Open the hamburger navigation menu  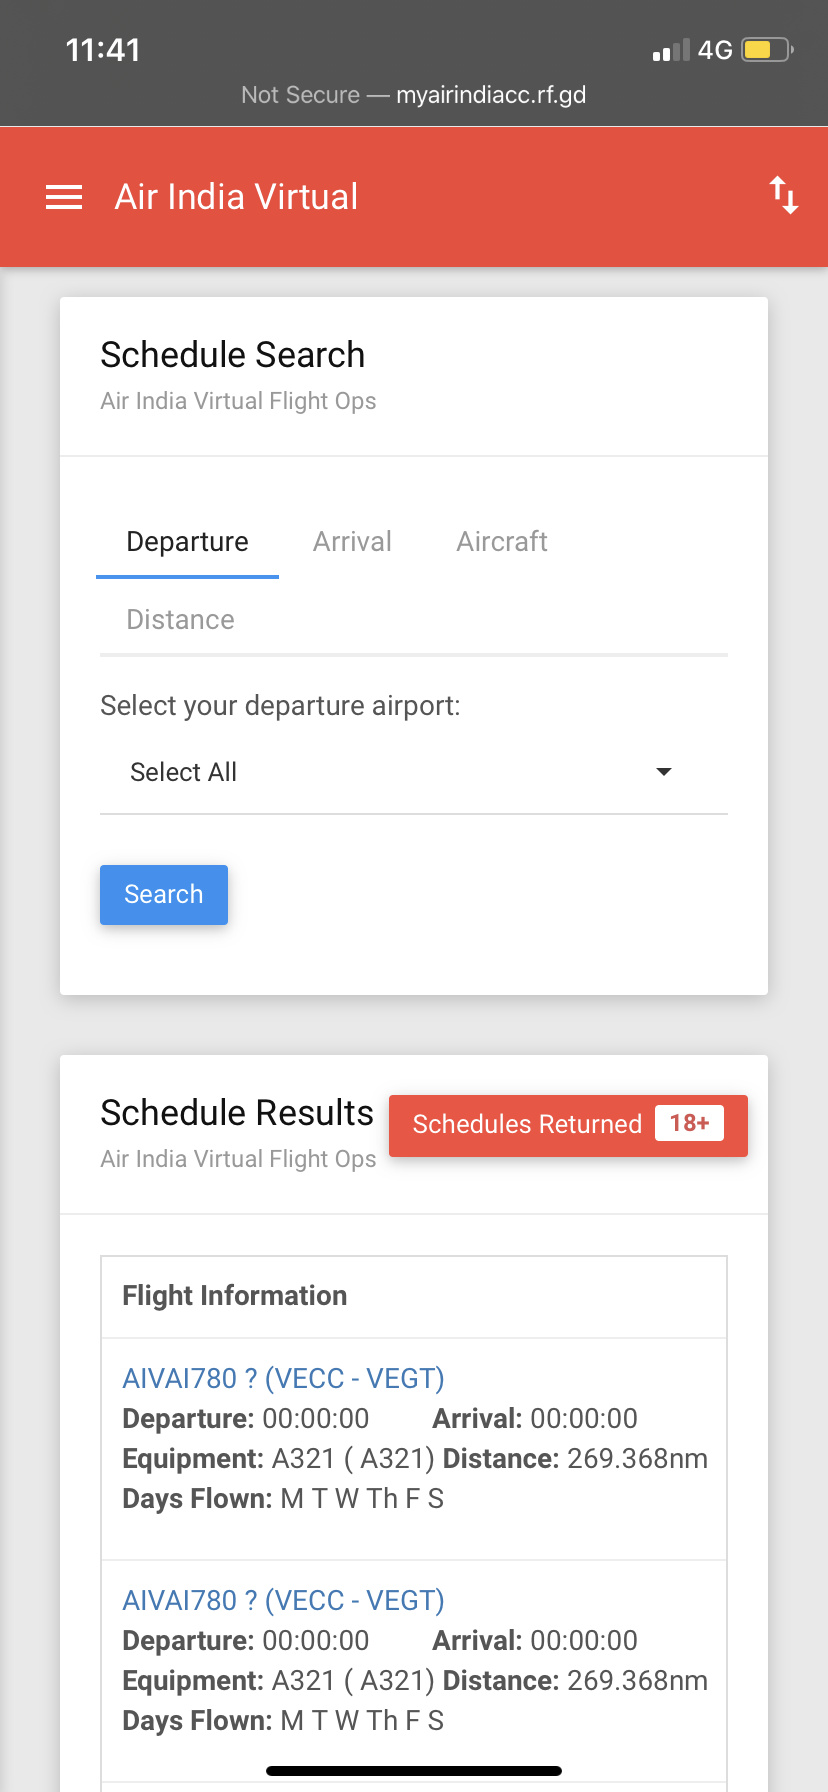[x=64, y=197]
